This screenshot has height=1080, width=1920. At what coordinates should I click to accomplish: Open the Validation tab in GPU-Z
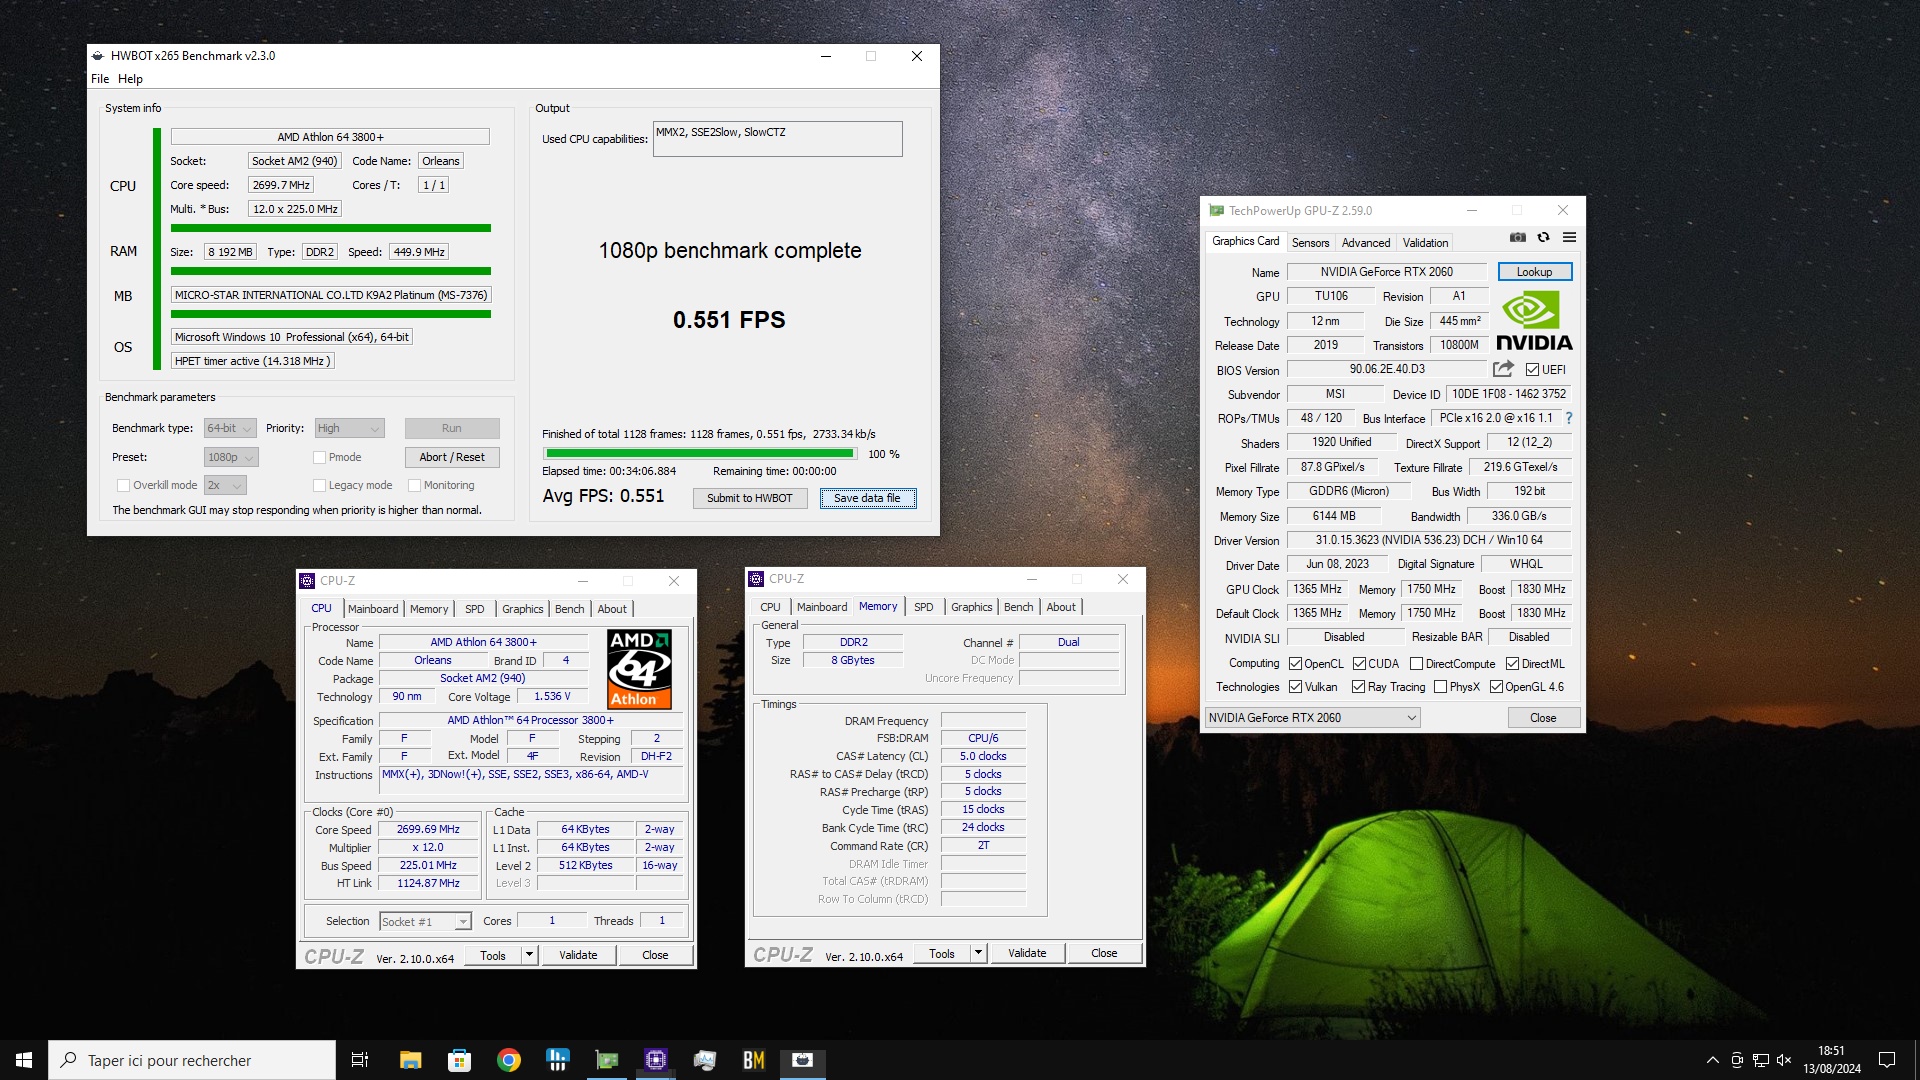1425,243
